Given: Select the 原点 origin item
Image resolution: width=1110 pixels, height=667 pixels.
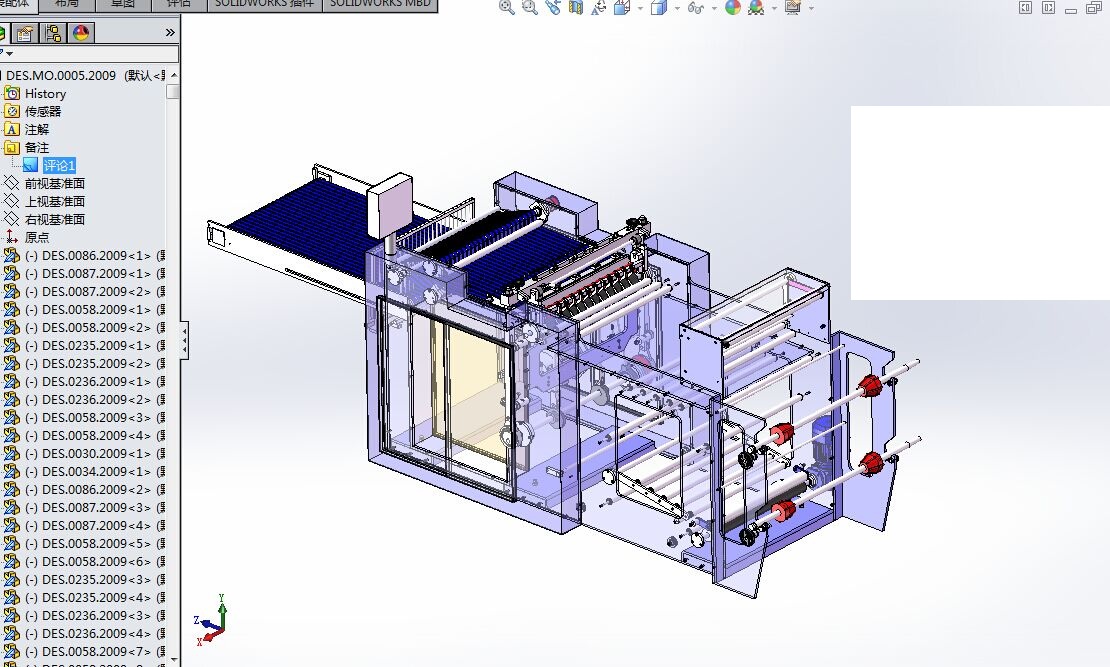Looking at the screenshot, I should (x=37, y=237).
